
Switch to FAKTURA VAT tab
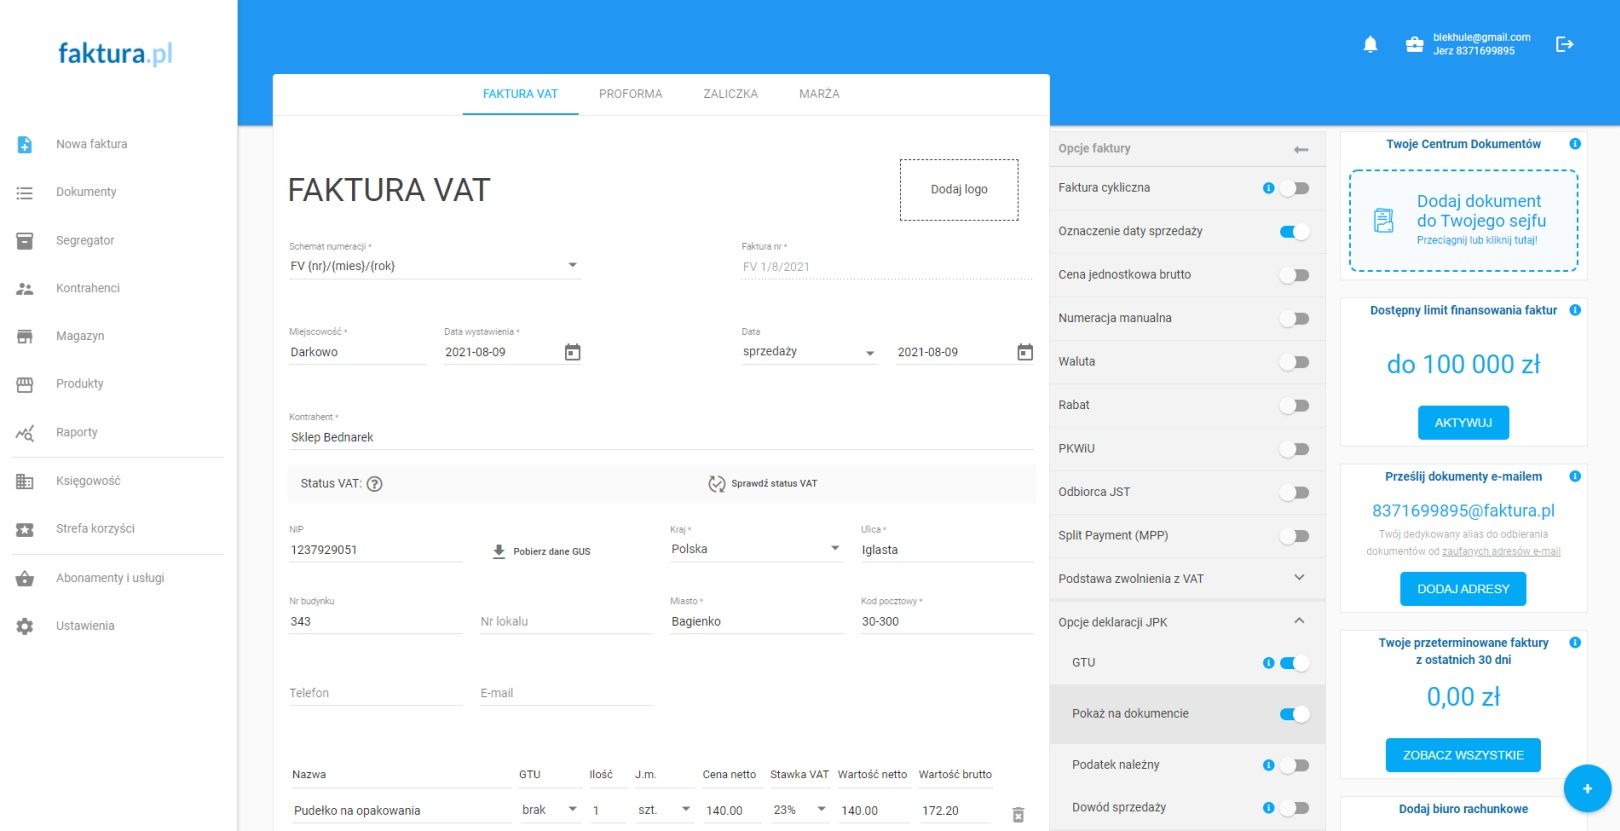pyautogui.click(x=520, y=94)
